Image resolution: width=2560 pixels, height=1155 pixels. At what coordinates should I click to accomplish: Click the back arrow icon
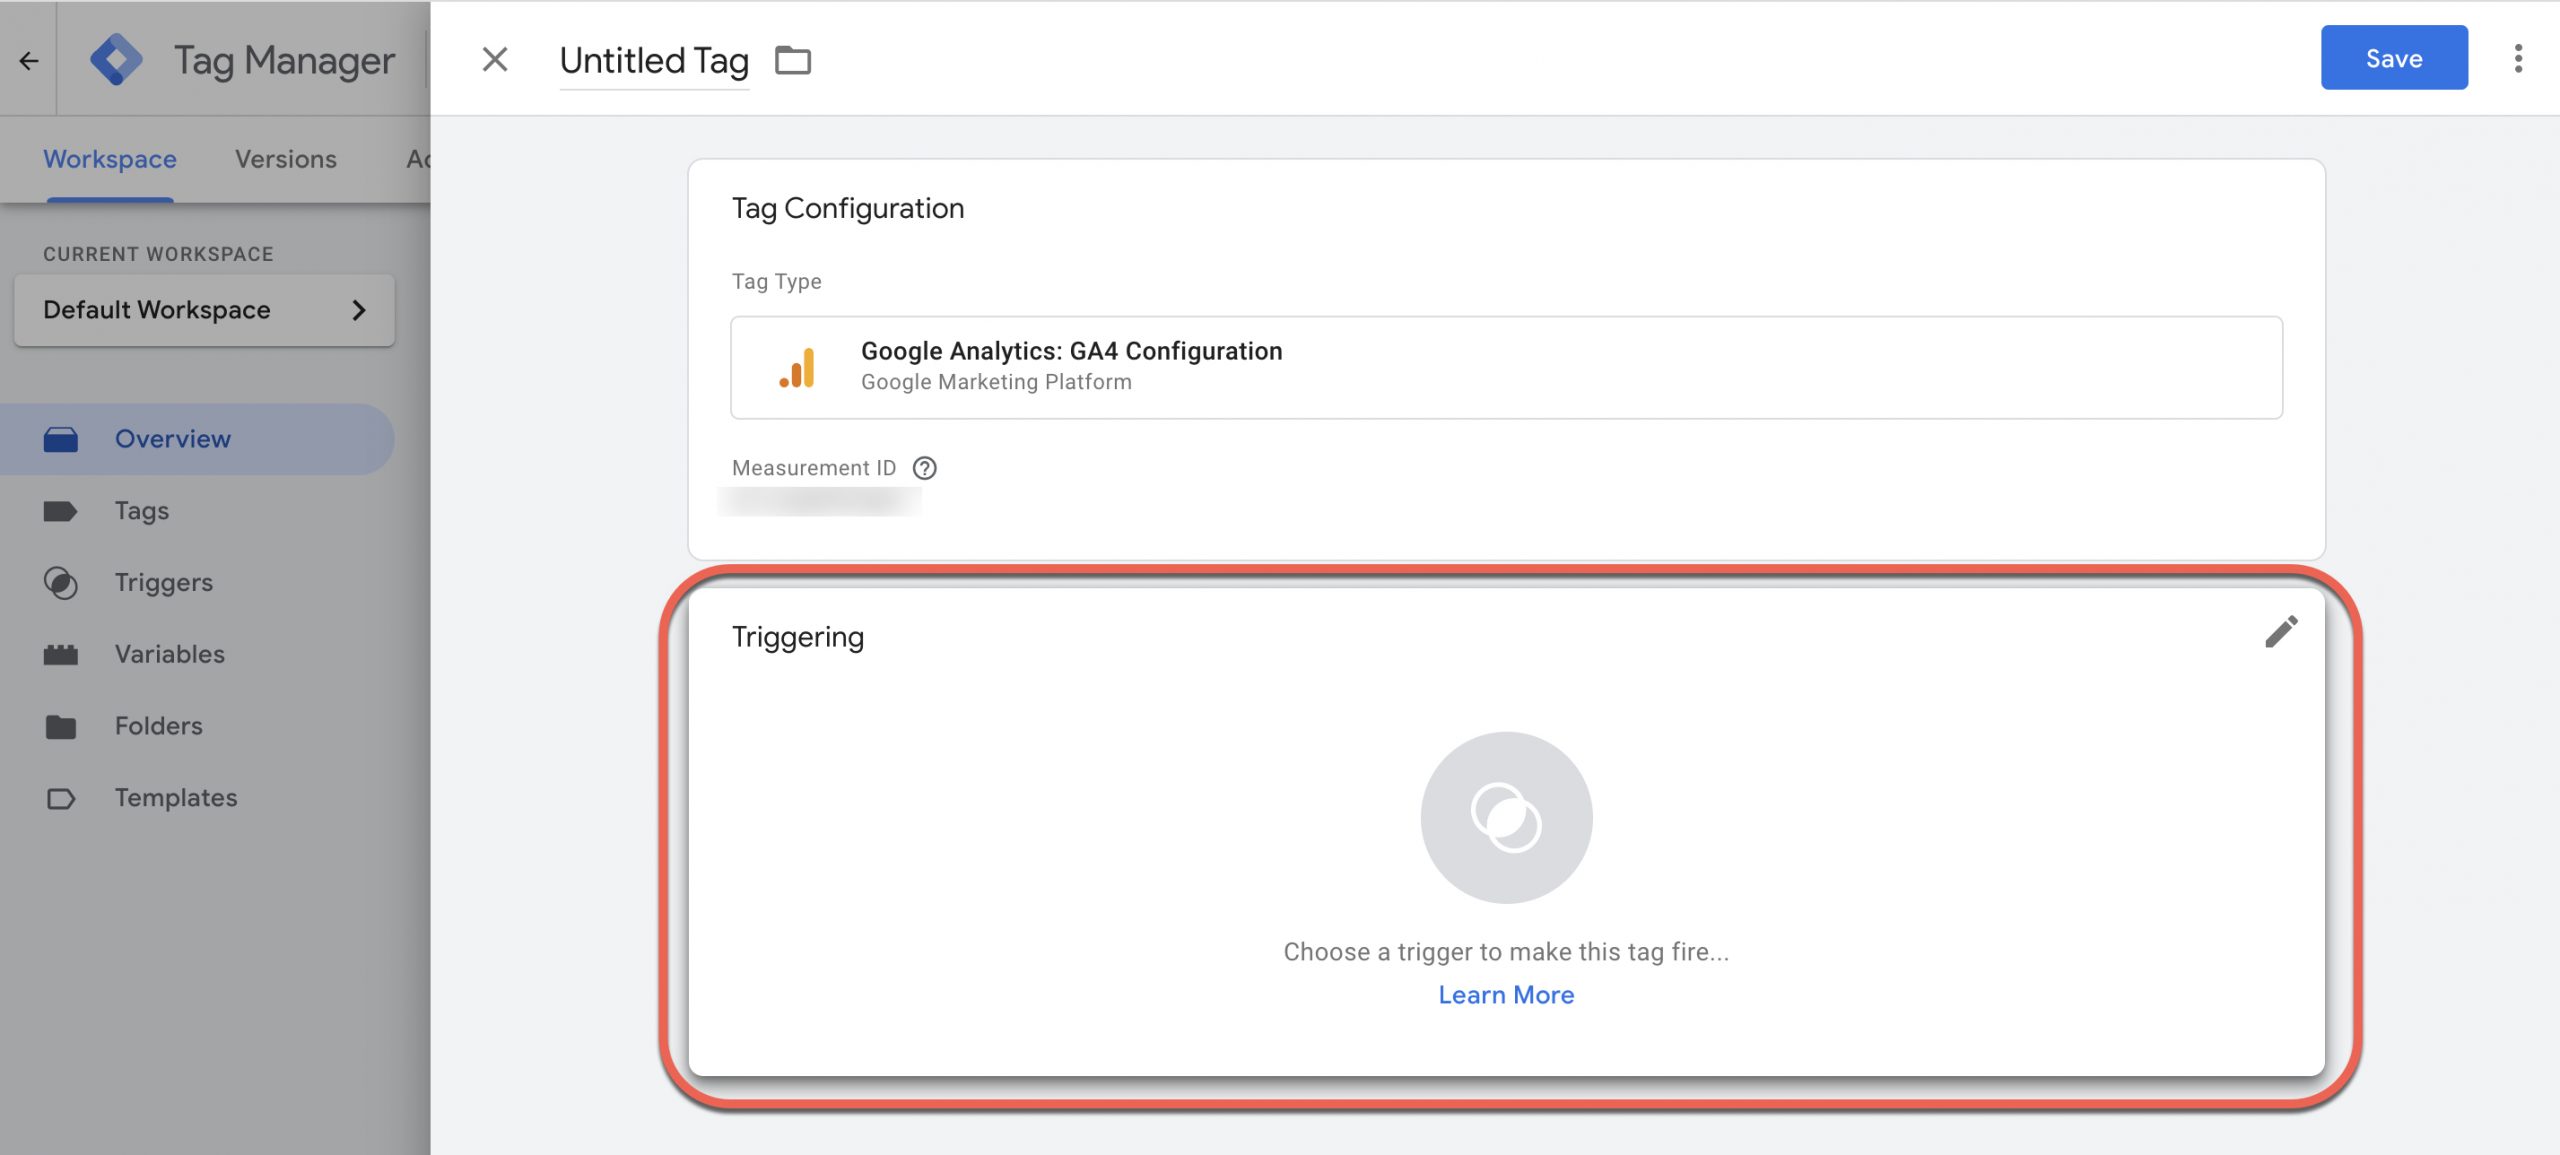(29, 61)
